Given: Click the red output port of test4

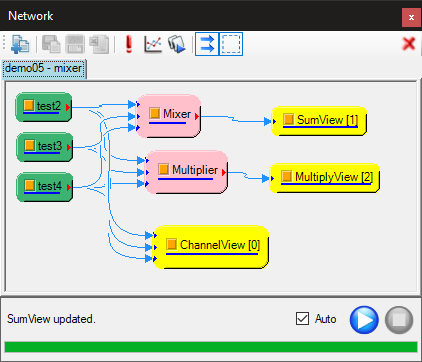Looking at the screenshot, I should pos(69,187).
